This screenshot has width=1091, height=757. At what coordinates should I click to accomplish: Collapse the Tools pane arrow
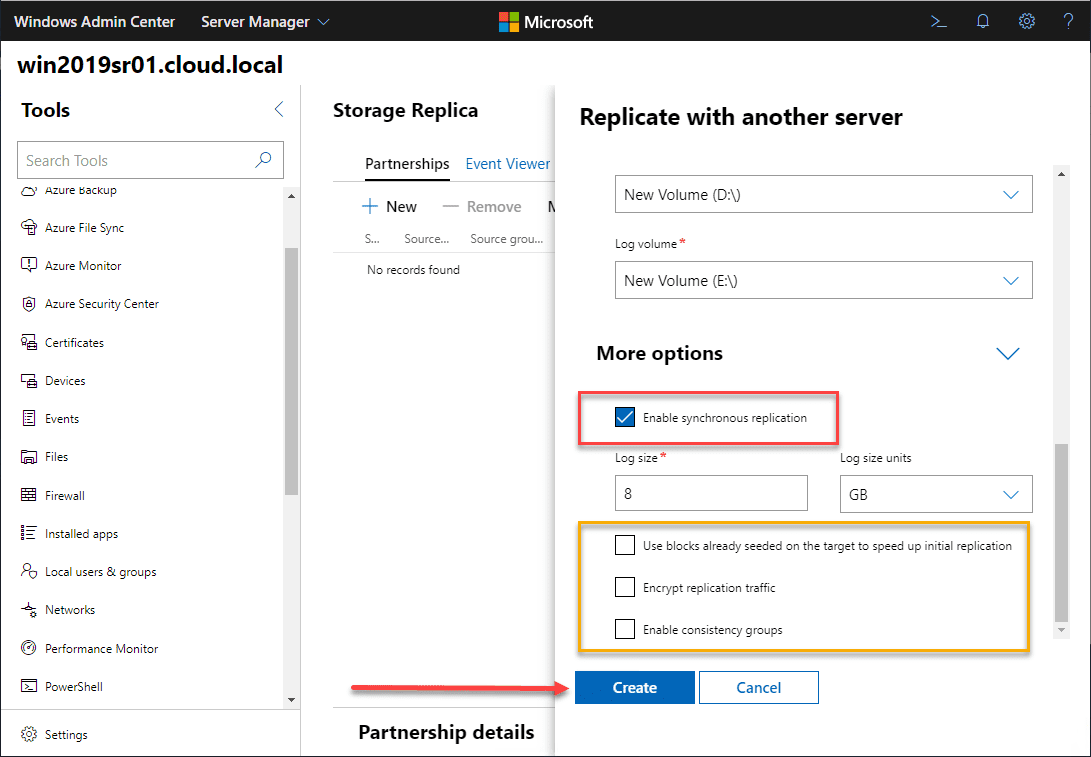click(279, 110)
